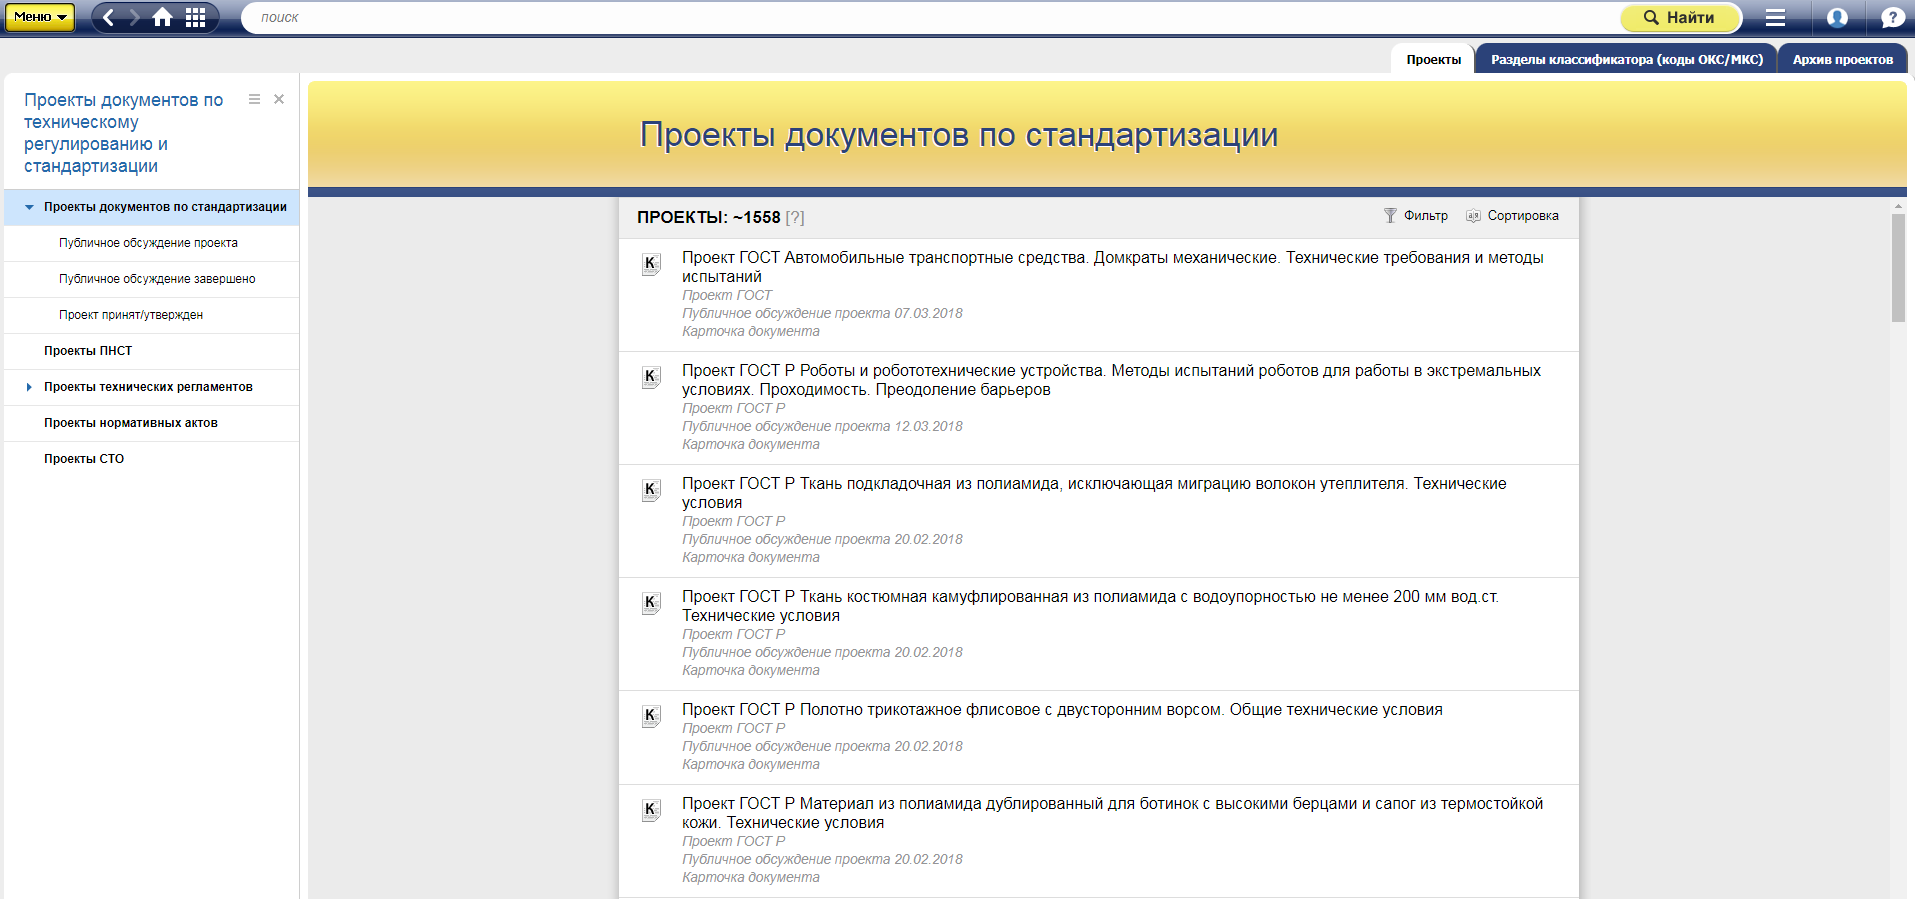Open Сортировка options

(x=1512, y=216)
